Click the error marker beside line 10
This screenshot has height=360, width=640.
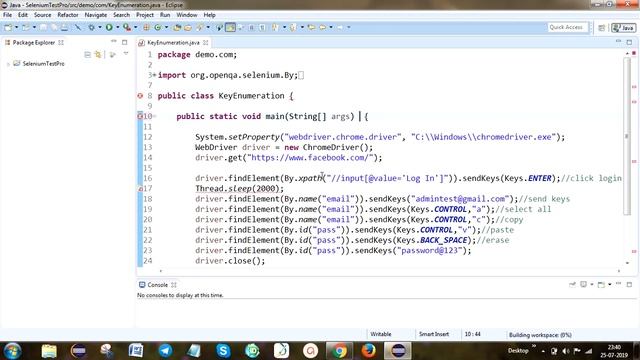tap(140, 116)
